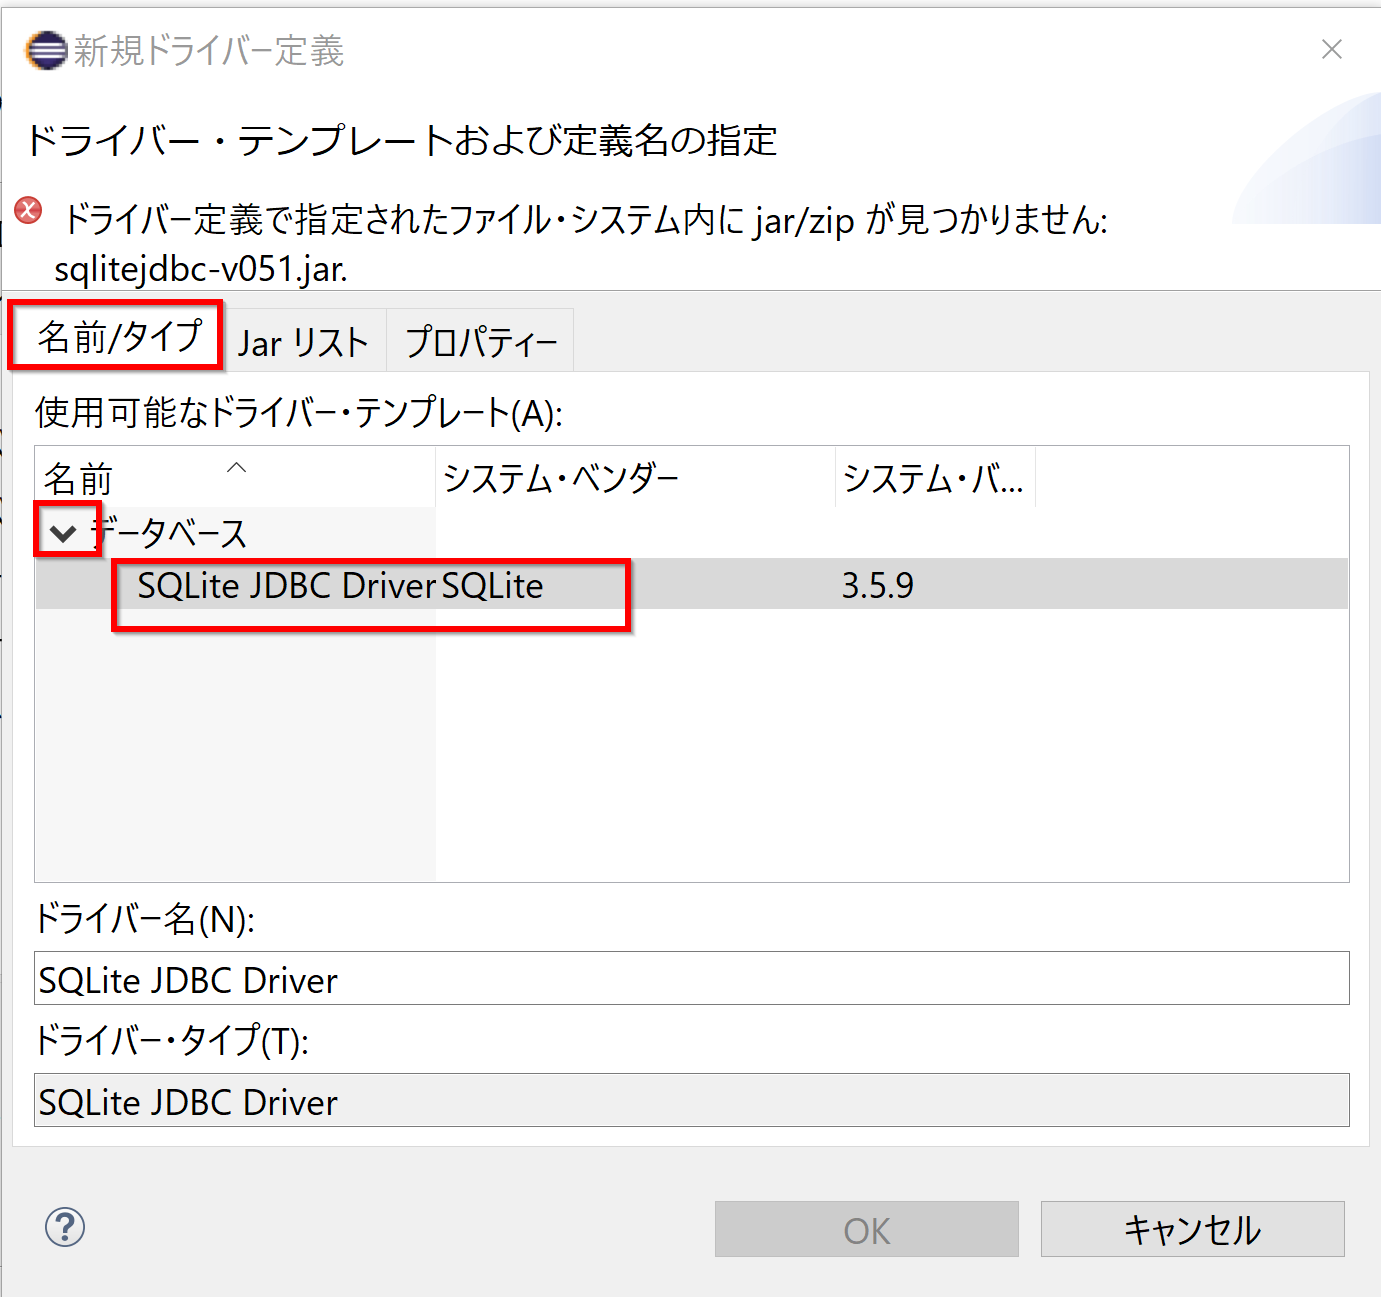This screenshot has width=1381, height=1297.
Task: Click the 使用可能なドライバー・テンプレート(A) label
Action: click(299, 412)
